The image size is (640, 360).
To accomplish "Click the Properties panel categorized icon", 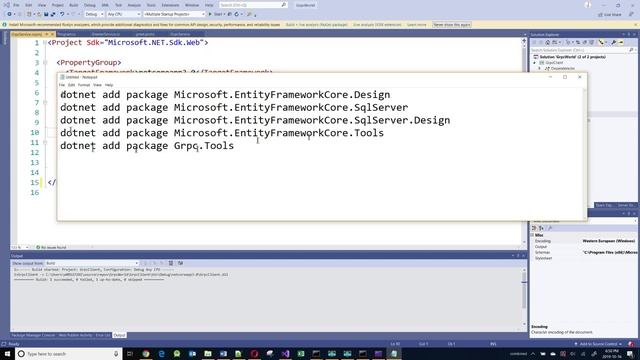I will click(534, 228).
